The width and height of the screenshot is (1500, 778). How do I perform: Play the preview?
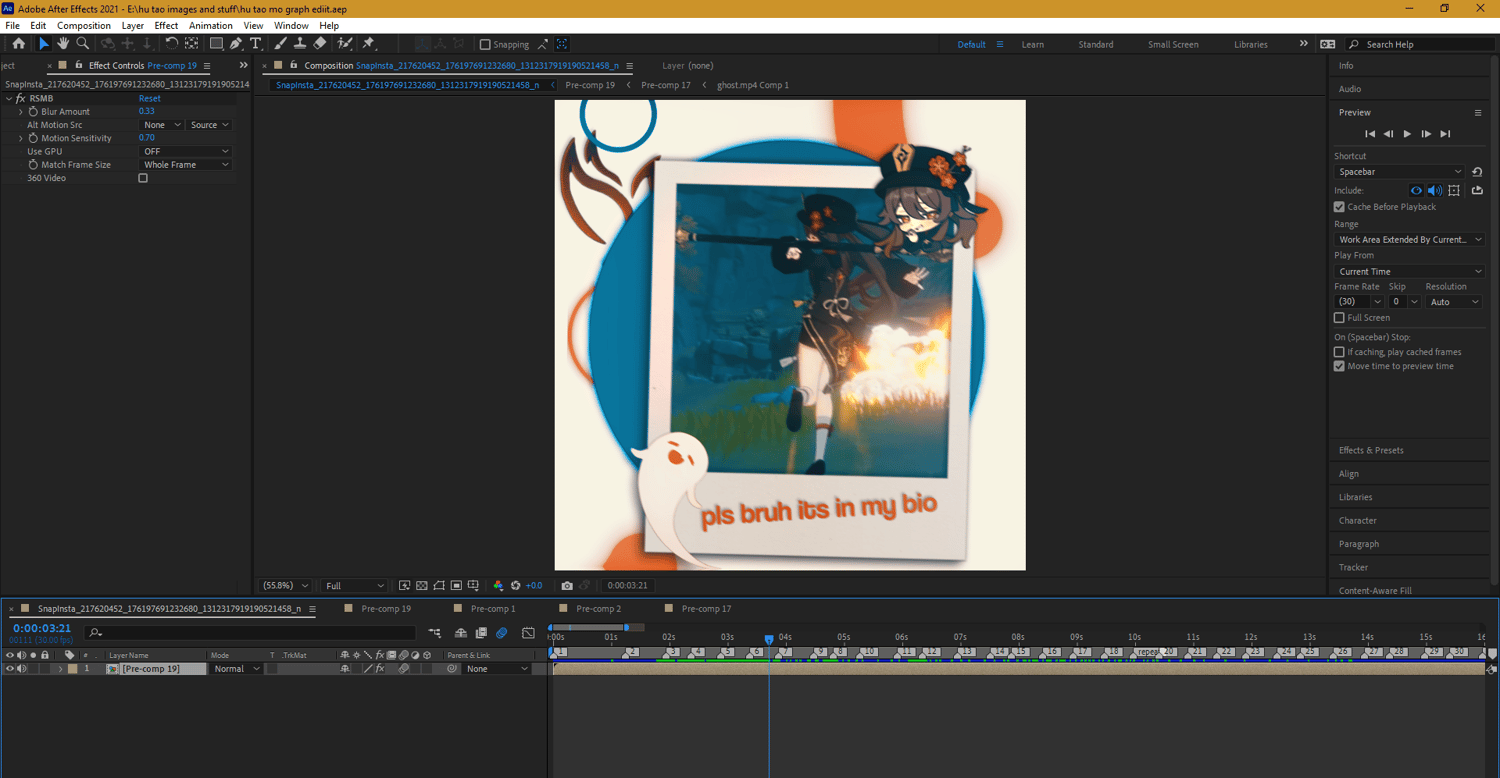(x=1407, y=134)
